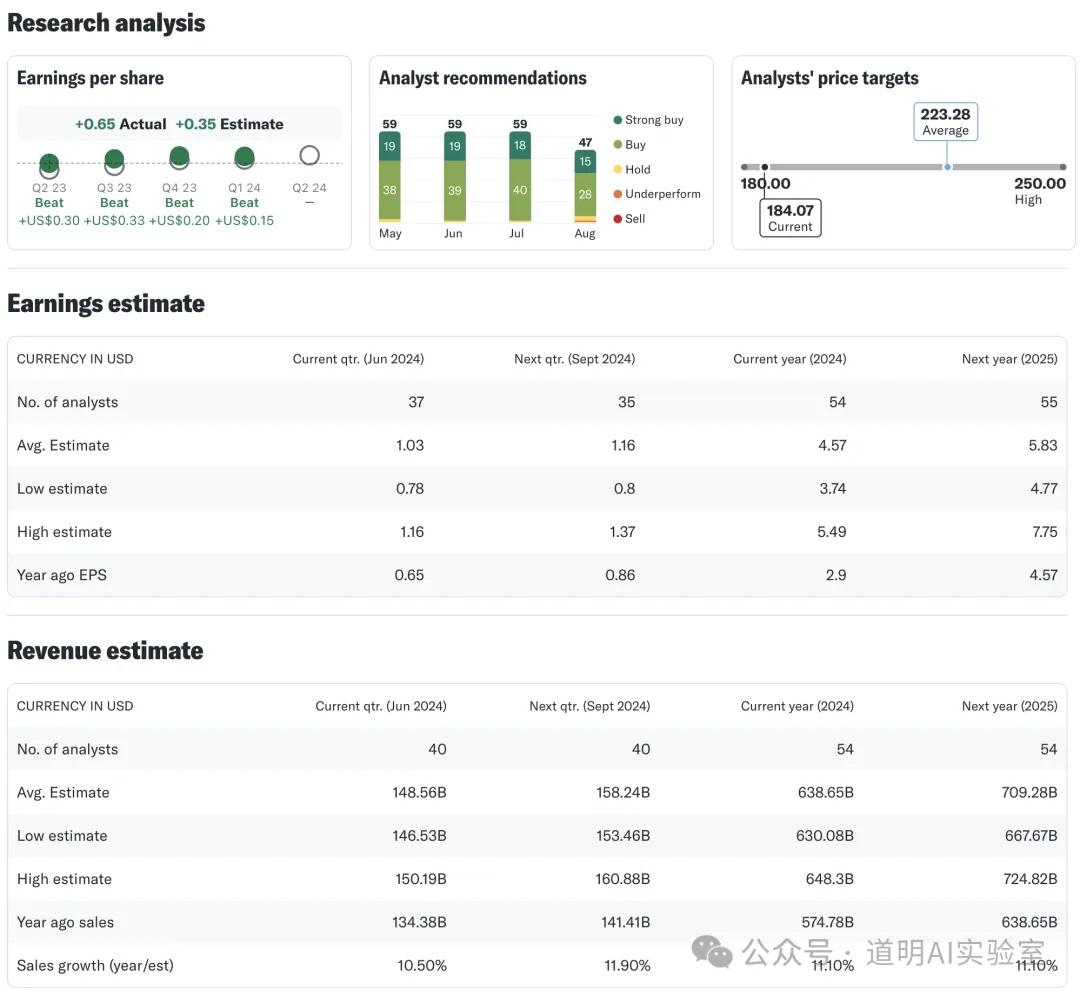Screen dimensions: 1080x996
Task: Click the Sell legend red dot
Action: (x=618, y=219)
